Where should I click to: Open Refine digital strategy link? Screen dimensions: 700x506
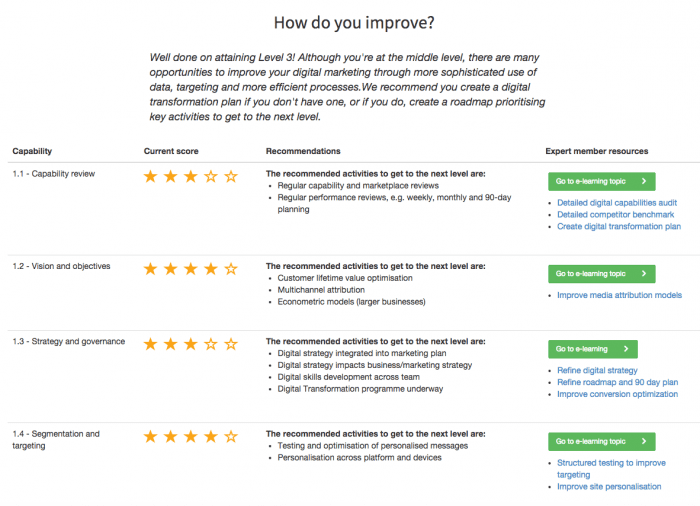click(x=597, y=371)
